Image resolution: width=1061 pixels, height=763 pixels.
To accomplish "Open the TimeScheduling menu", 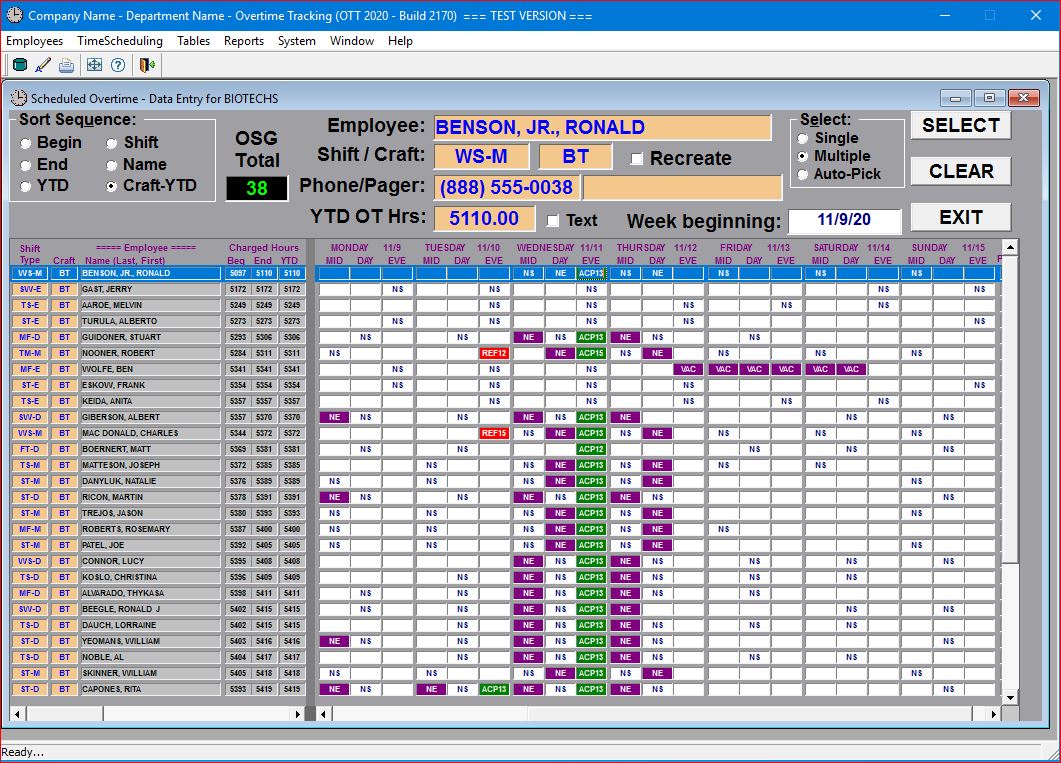I will pyautogui.click(x=120, y=41).
